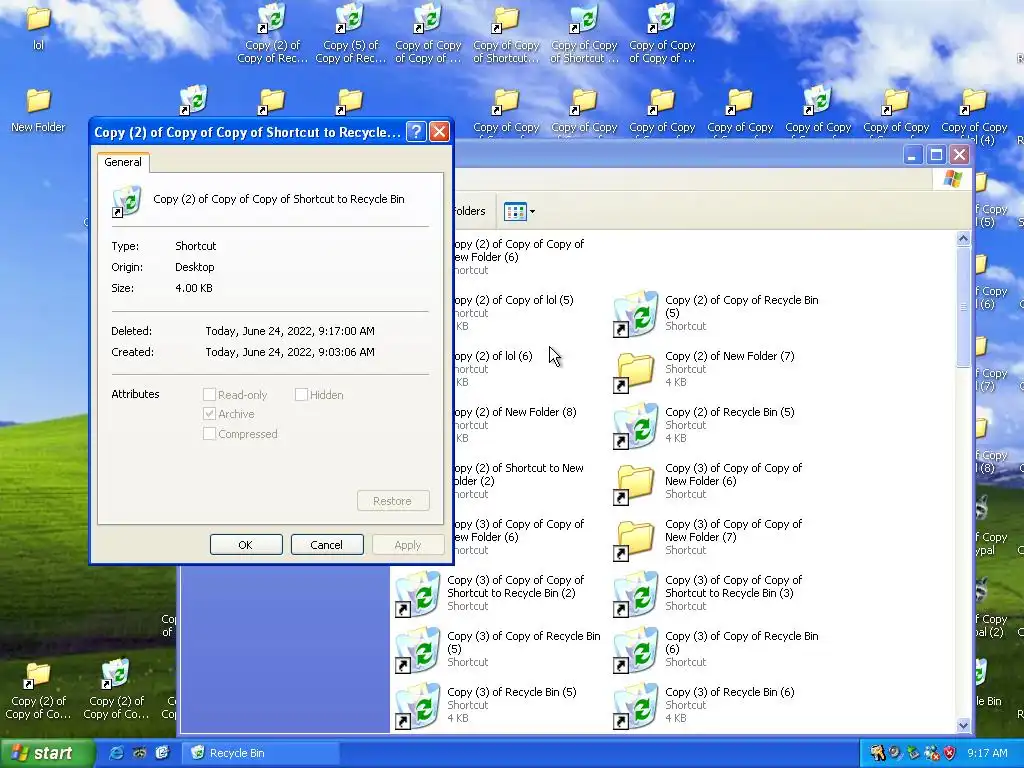
Task: Open Windows Security Alerts red shield tray icon
Action: click(x=950, y=753)
